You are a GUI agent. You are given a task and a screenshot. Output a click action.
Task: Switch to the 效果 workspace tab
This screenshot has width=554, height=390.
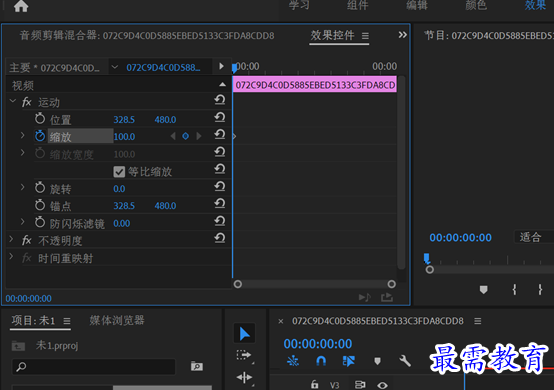click(x=535, y=5)
